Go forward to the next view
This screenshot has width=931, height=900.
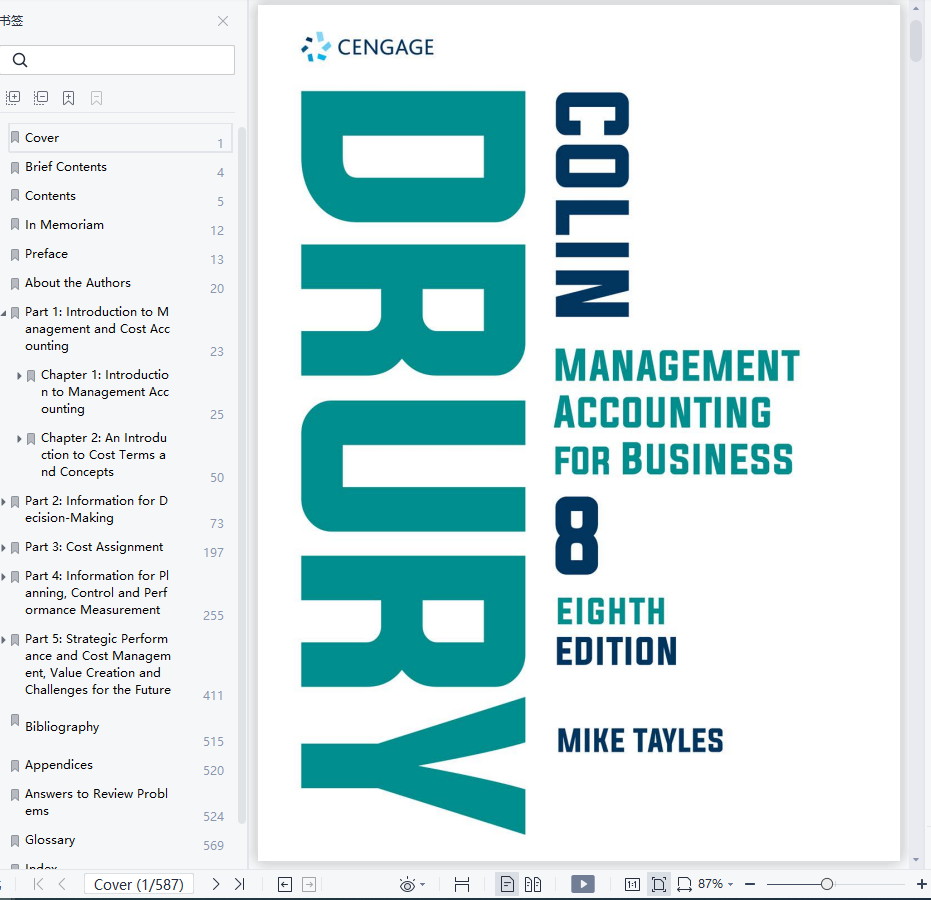(309, 885)
